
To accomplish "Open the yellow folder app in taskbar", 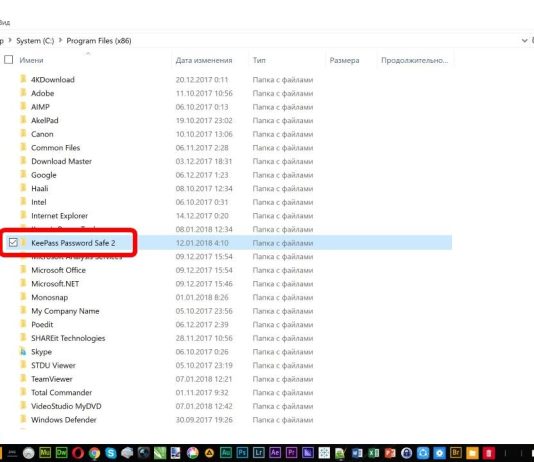I will coord(472,453).
